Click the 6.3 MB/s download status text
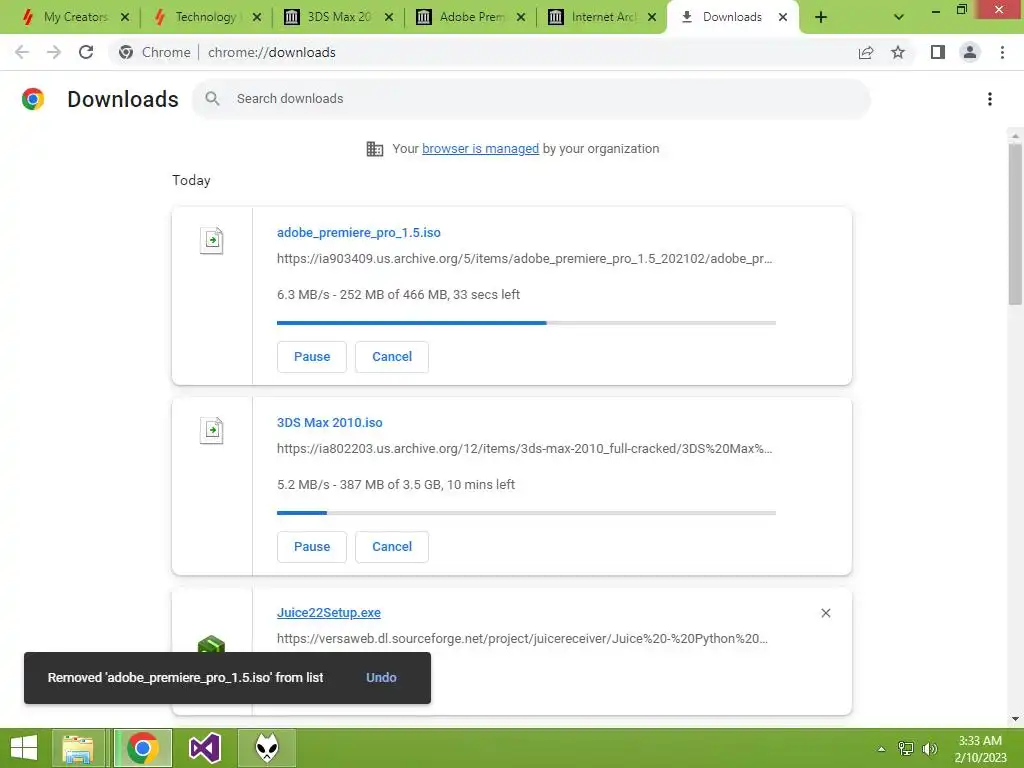 pyautogui.click(x=398, y=295)
